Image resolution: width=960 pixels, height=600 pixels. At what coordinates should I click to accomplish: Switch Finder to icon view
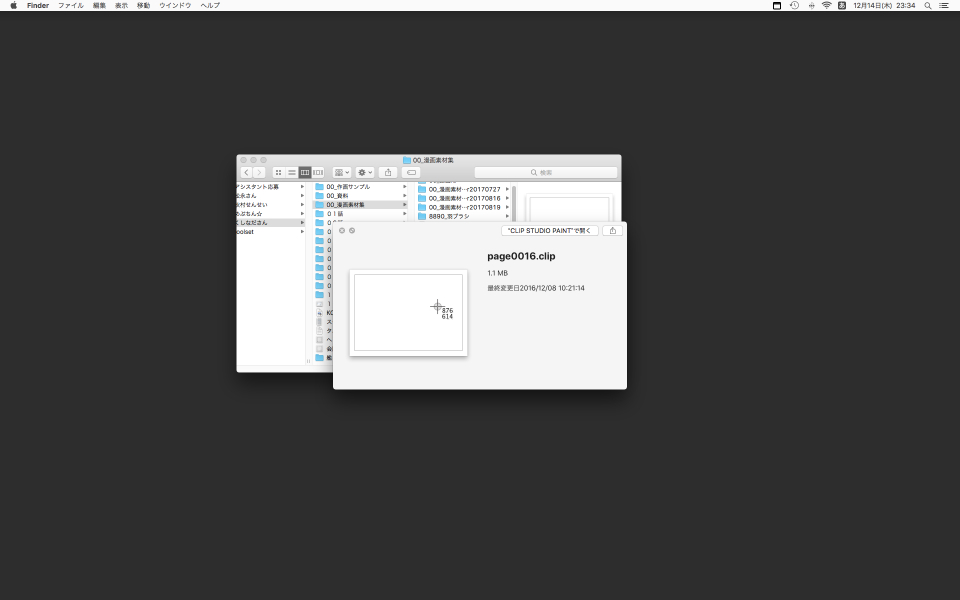pos(279,173)
